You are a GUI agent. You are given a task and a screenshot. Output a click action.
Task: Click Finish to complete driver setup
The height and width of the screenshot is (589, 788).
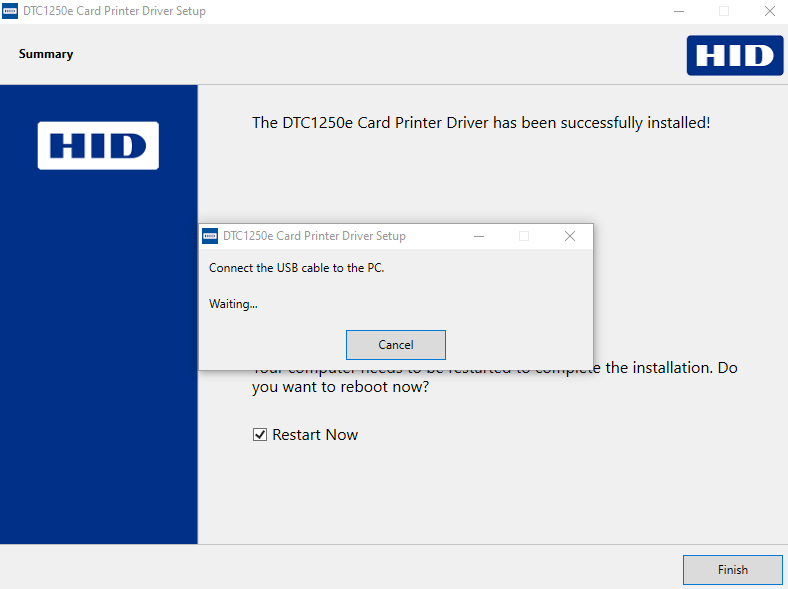[732, 569]
